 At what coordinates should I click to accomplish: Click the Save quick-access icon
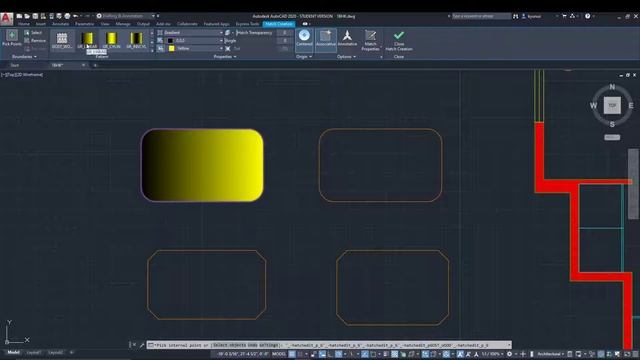click(35, 16)
